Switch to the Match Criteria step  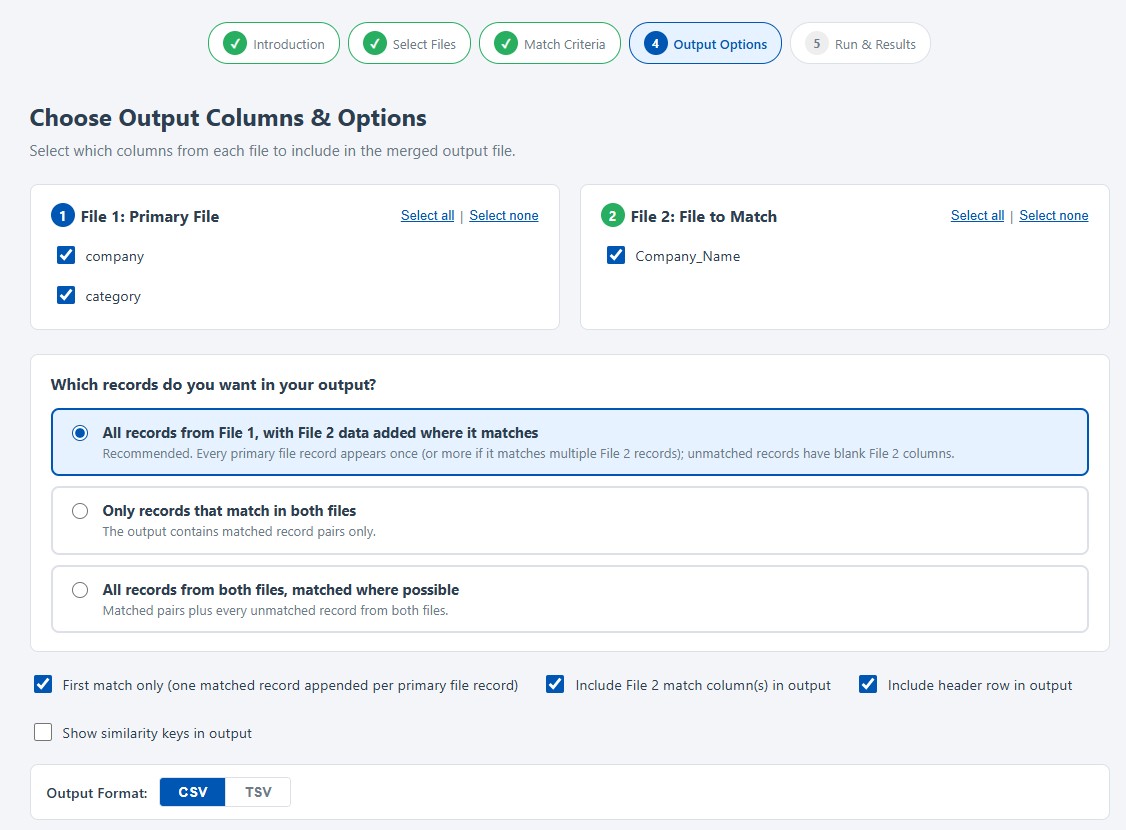click(549, 44)
